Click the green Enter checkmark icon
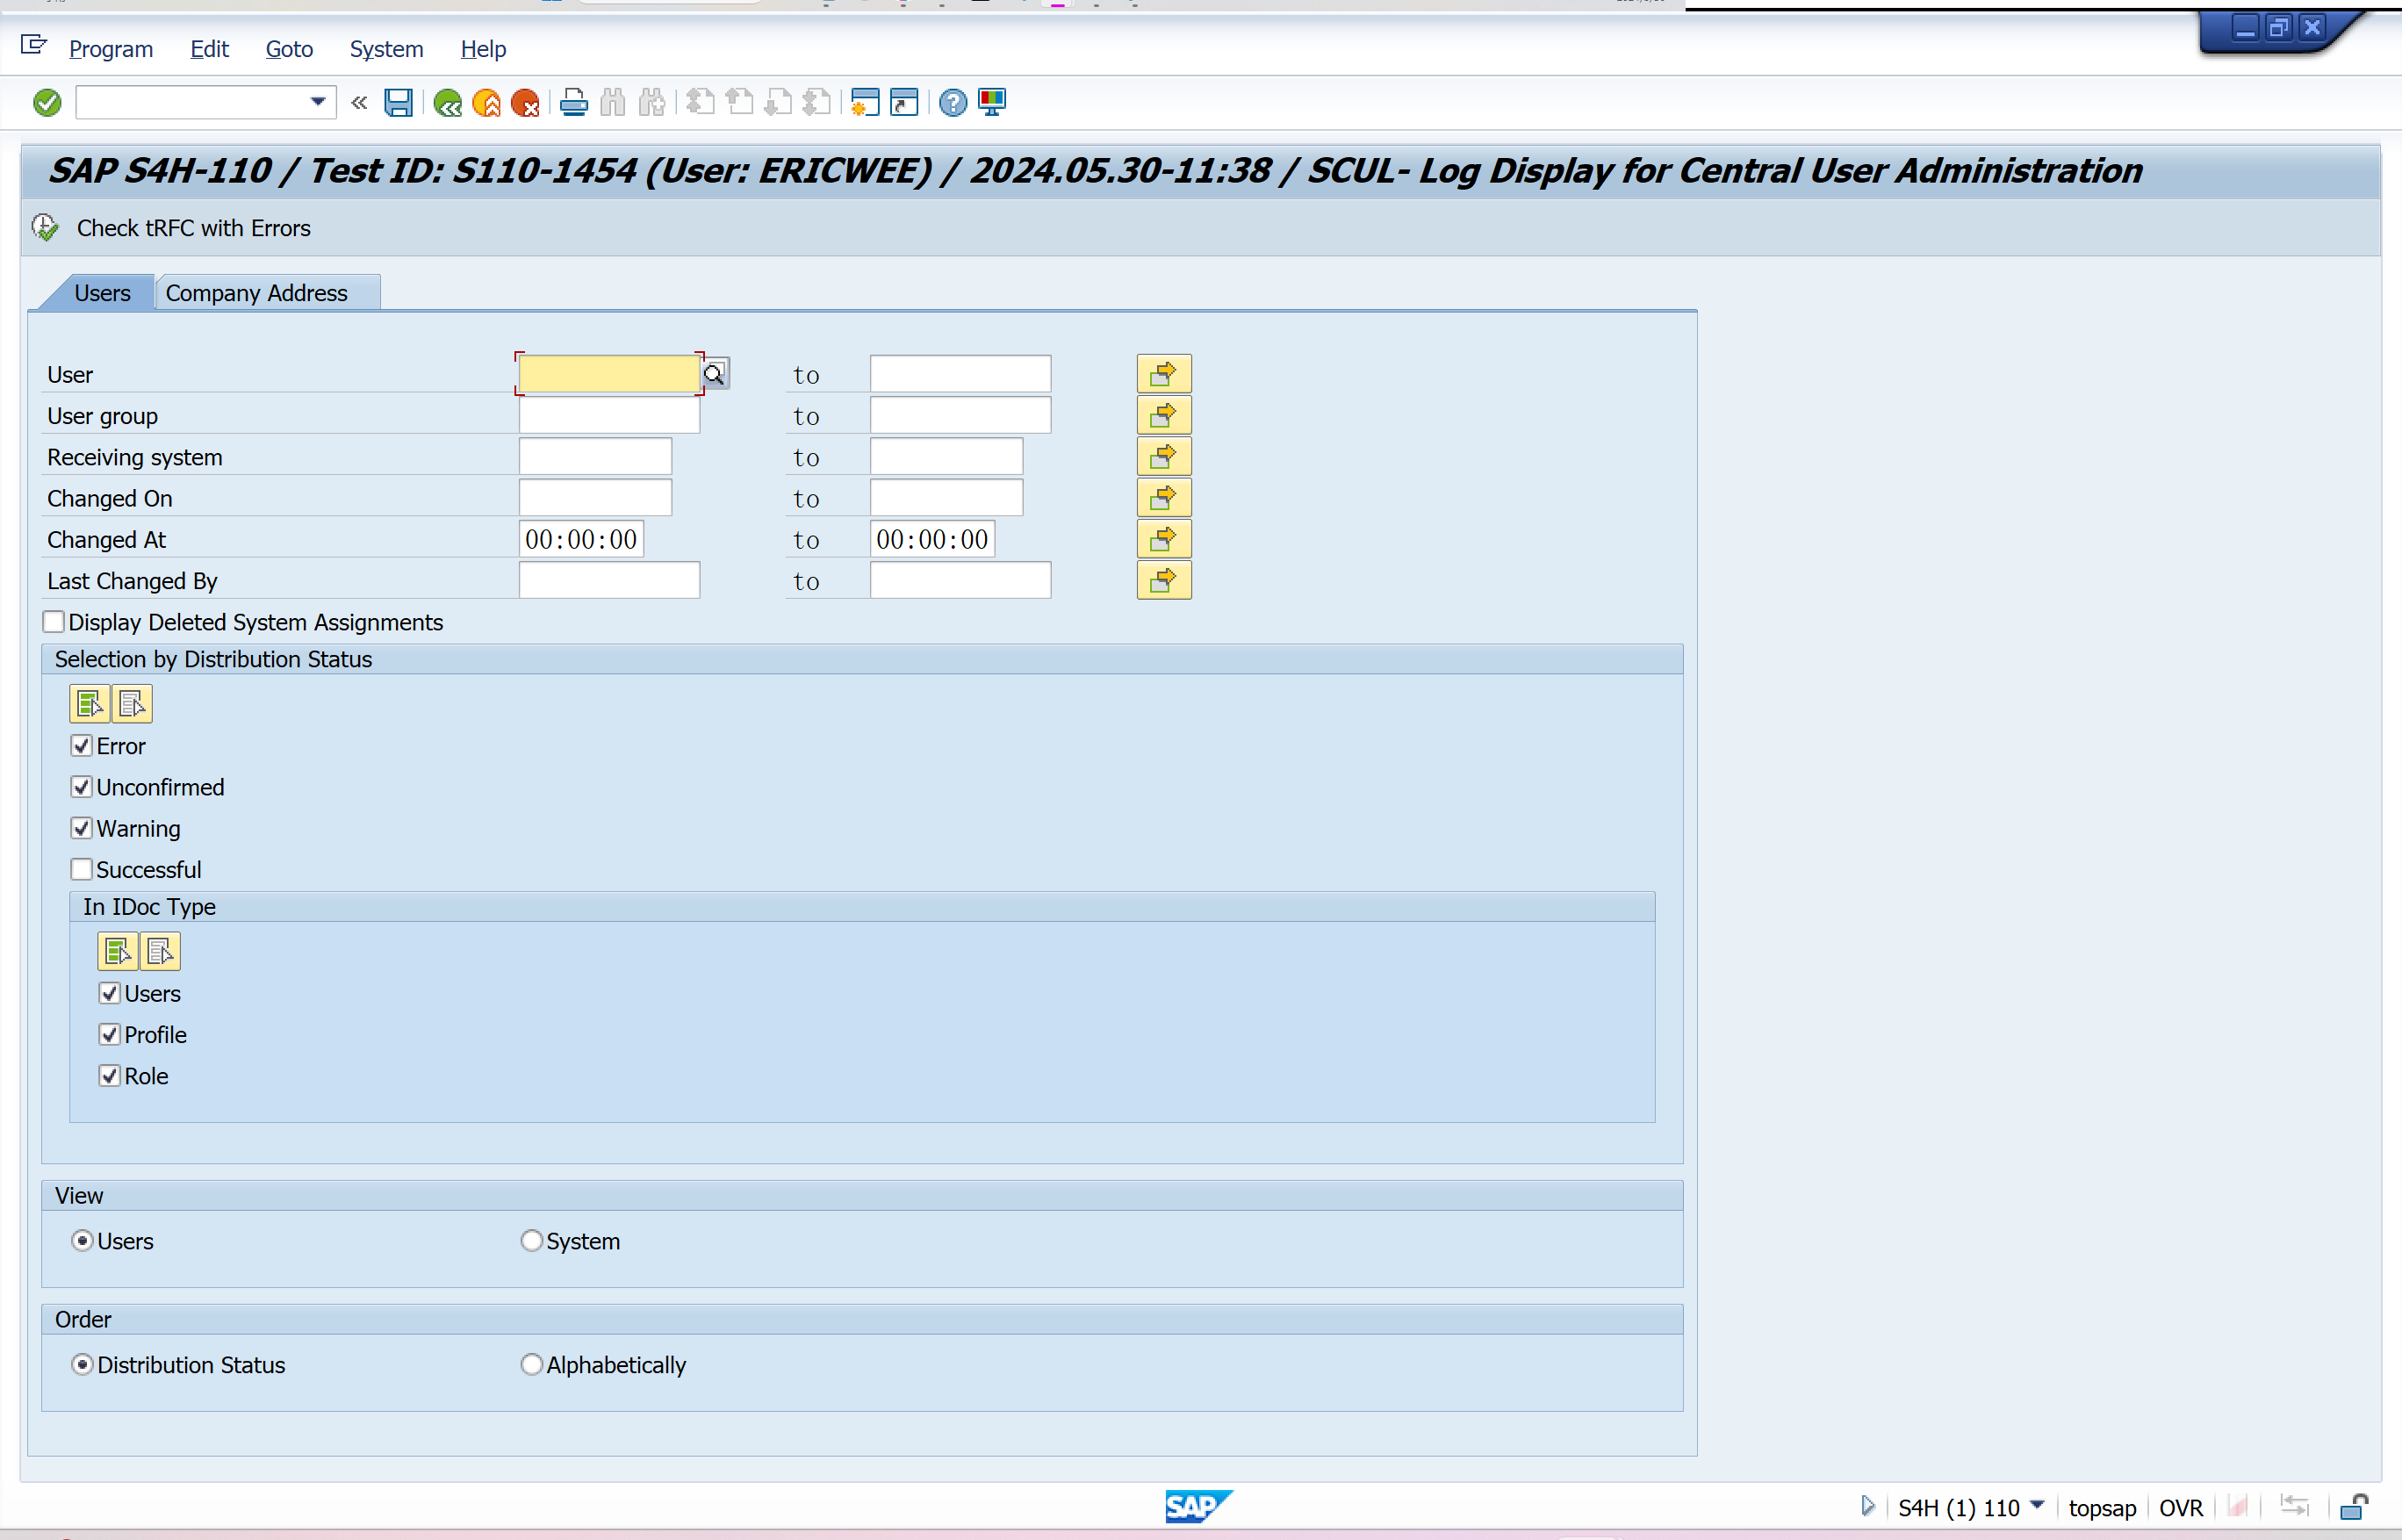The width and height of the screenshot is (2402, 1540). [x=47, y=102]
